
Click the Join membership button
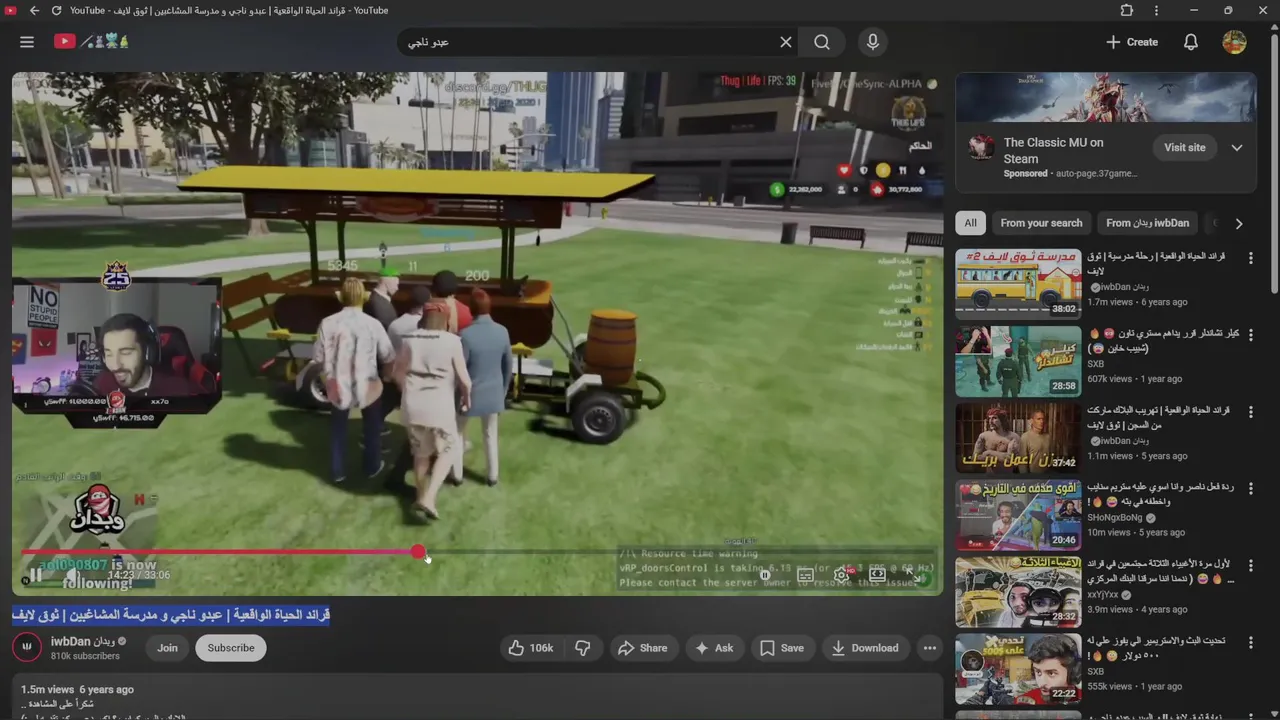click(167, 648)
